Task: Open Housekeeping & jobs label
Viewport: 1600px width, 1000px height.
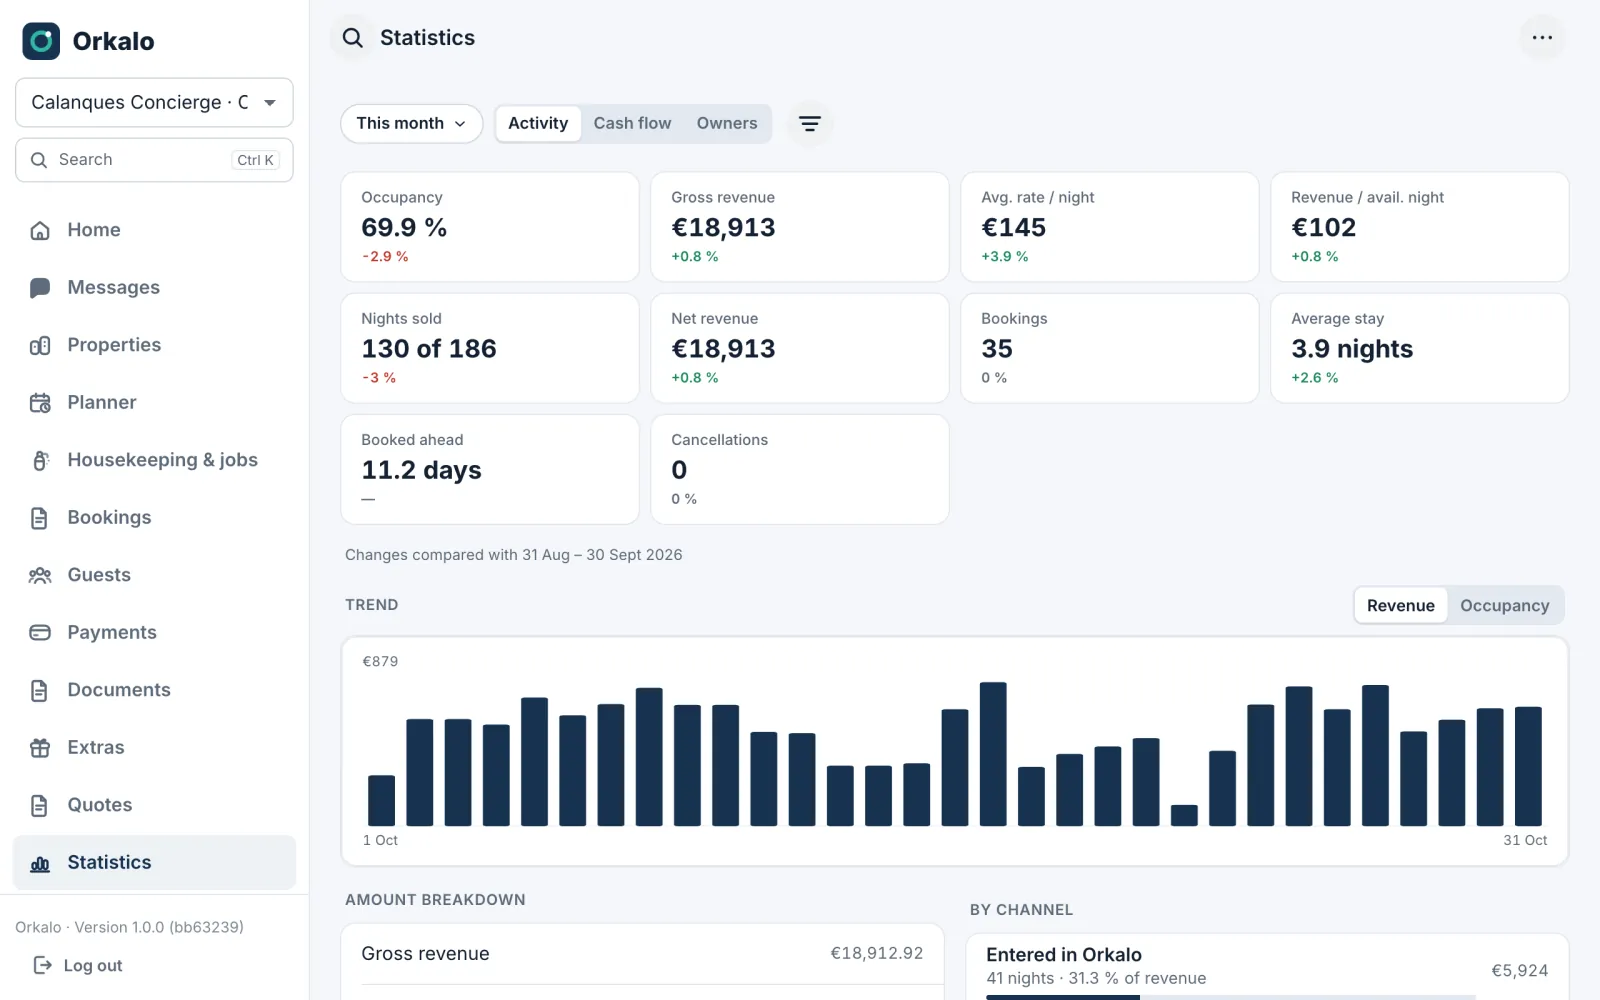Action: click(162, 460)
